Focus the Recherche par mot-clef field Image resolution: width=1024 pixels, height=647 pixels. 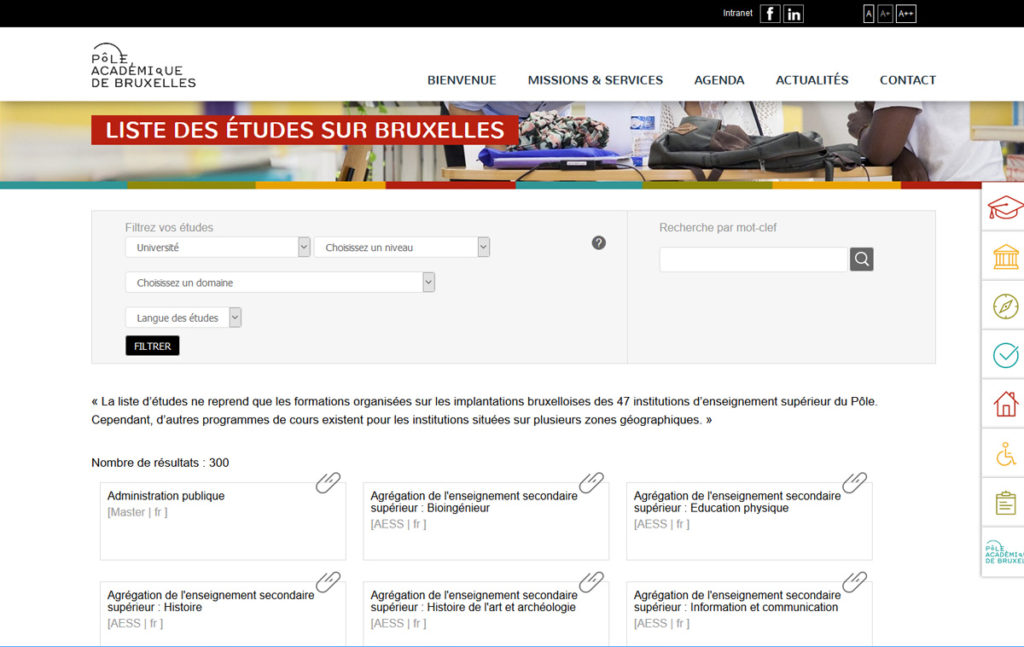(x=754, y=259)
